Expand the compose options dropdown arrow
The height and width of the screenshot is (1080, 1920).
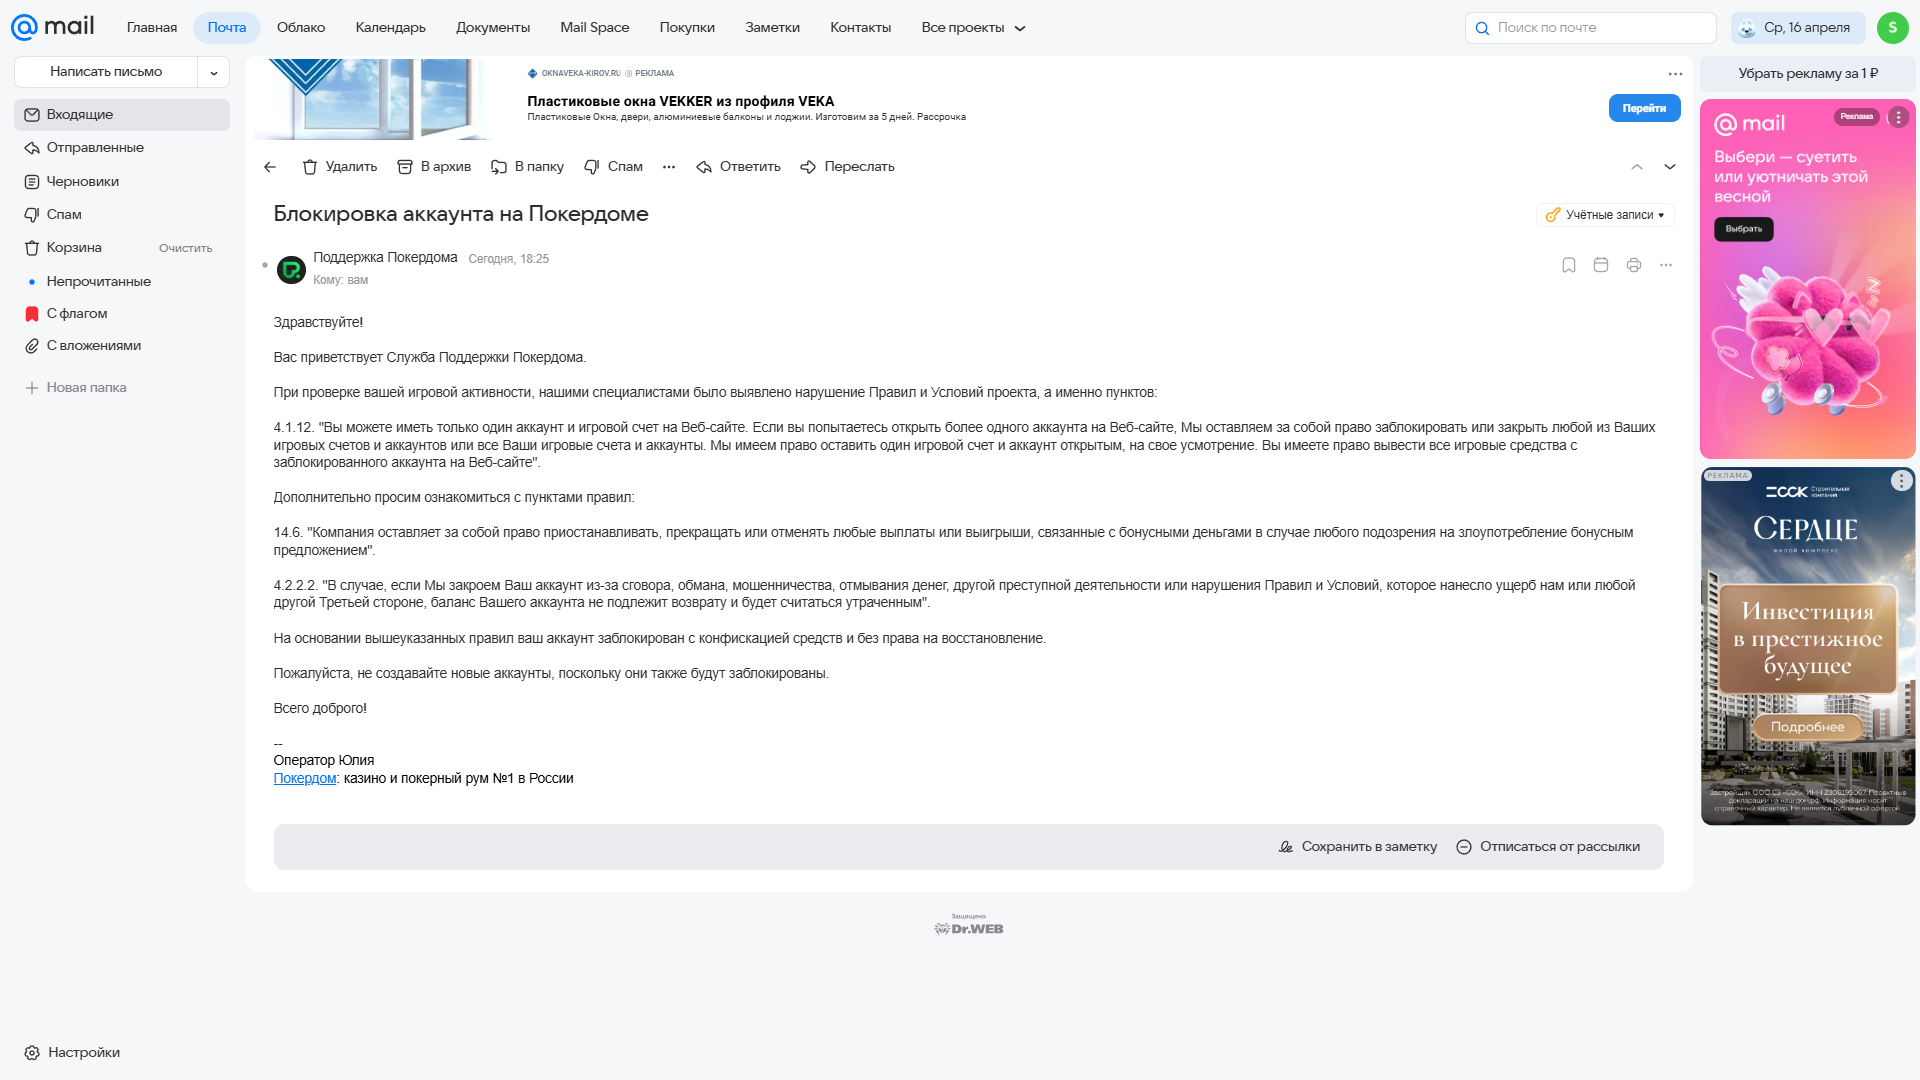point(214,72)
